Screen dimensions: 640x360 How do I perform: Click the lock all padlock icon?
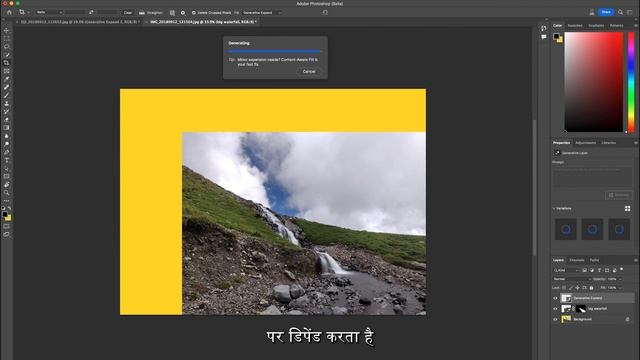[x=591, y=288]
